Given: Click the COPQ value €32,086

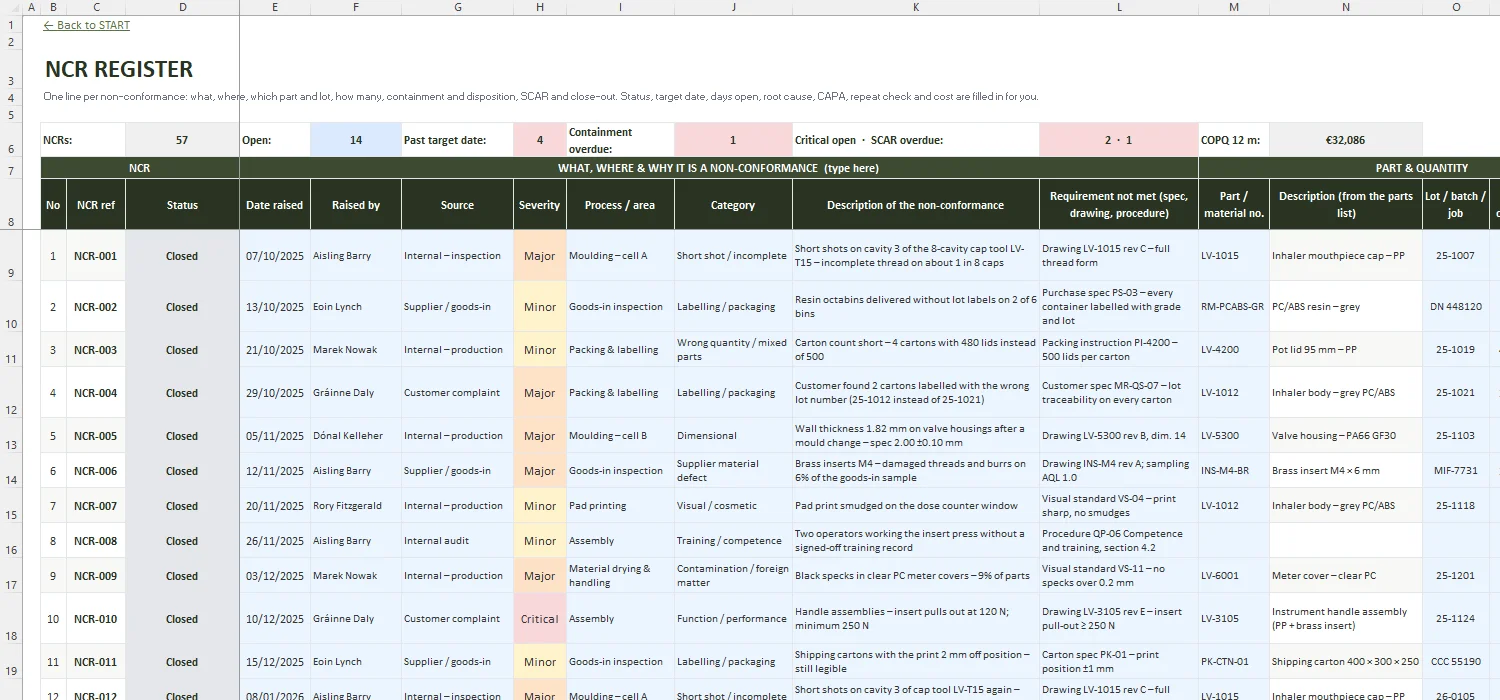Looking at the screenshot, I should click(1345, 140).
